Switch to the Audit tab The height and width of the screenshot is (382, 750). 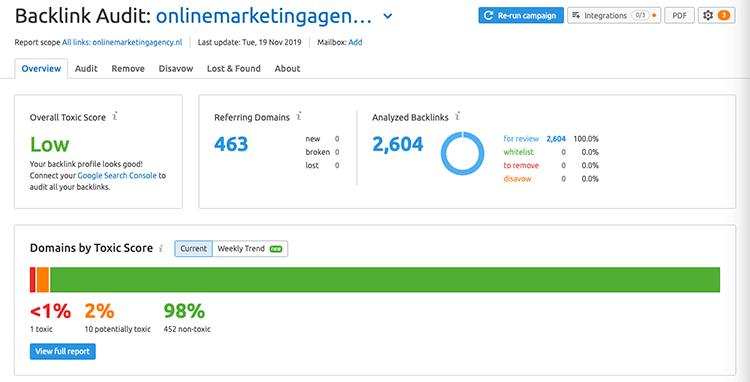[86, 68]
